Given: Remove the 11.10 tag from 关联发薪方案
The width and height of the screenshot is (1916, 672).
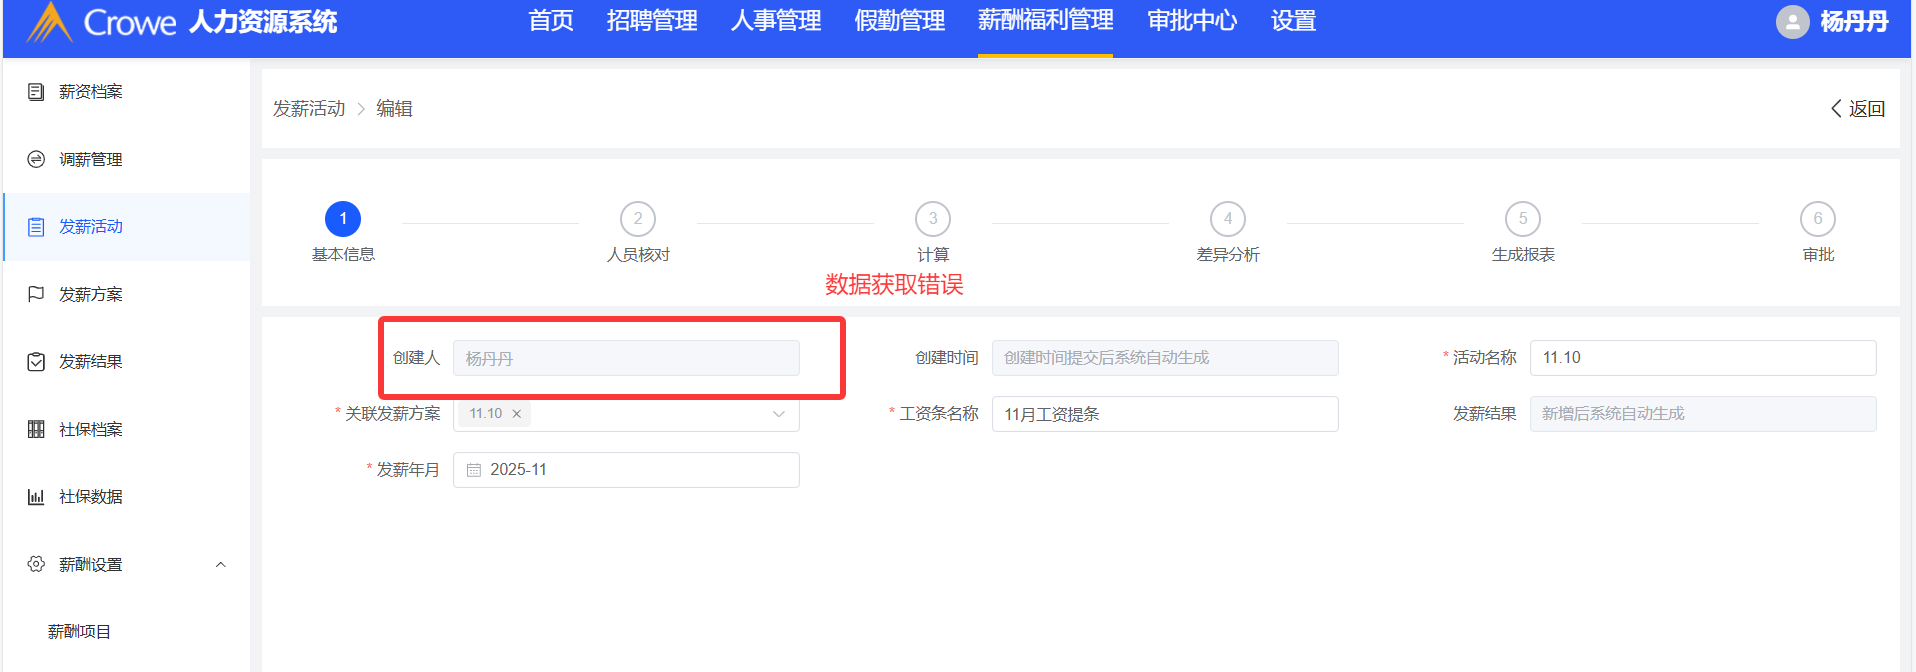Looking at the screenshot, I should (x=517, y=414).
